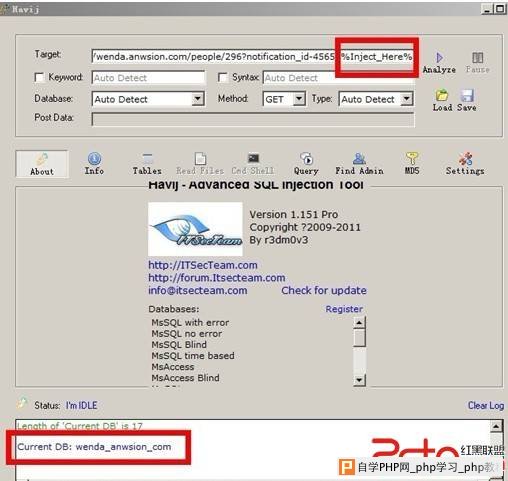Click the Register link
Image resolution: width=508 pixels, height=481 pixels.
[344, 309]
